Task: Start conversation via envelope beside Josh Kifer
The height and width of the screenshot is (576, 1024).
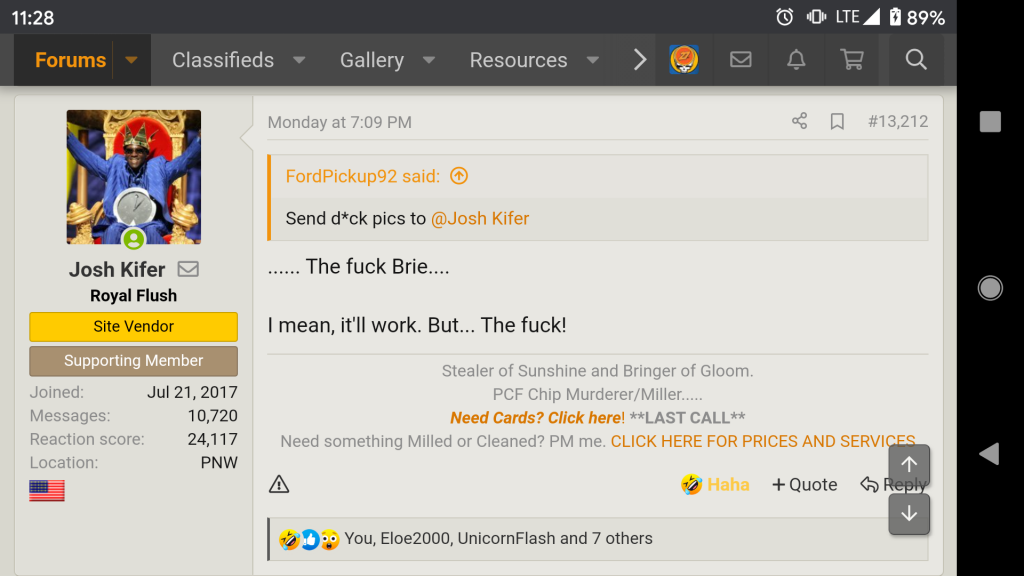Action: pyautogui.click(x=188, y=269)
